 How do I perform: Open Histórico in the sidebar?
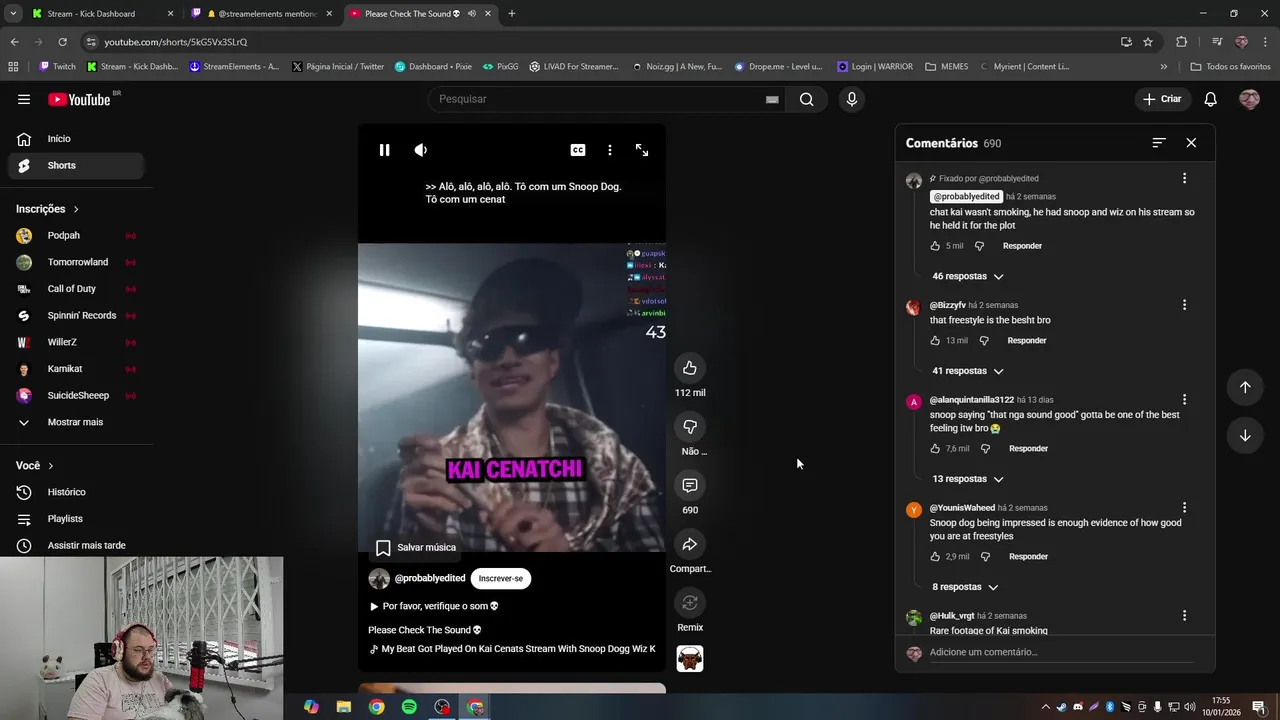76,492
